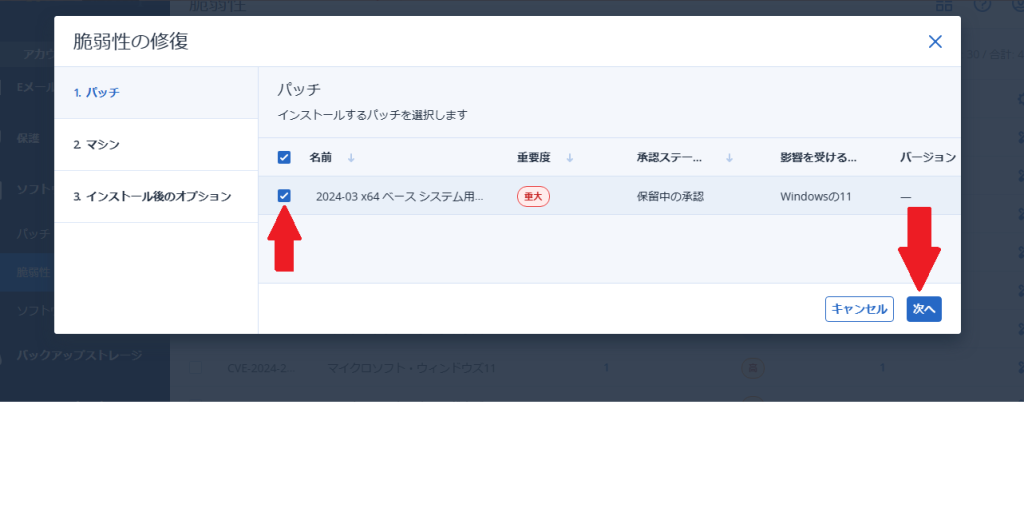The width and height of the screenshot is (1024, 508).
Task: Click the 次へ button
Action: coord(924,309)
